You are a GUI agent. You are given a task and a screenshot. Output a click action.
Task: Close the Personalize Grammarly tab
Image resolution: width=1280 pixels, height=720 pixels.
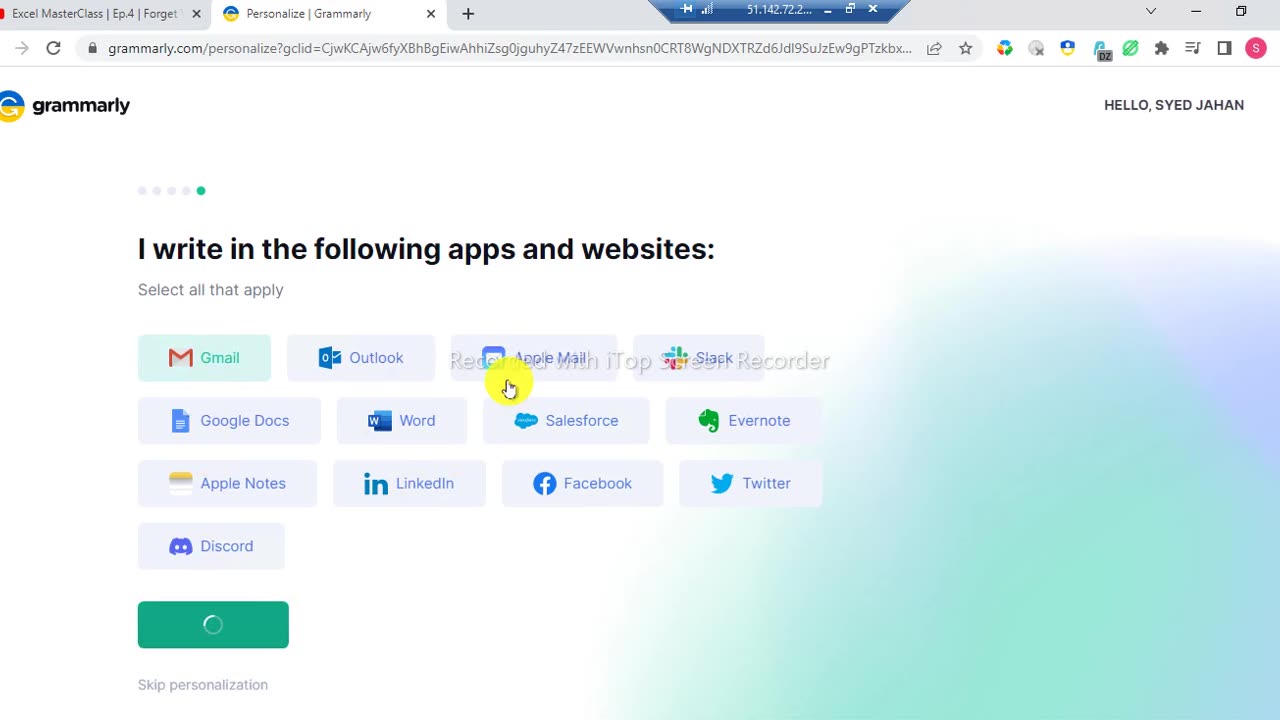tap(431, 14)
